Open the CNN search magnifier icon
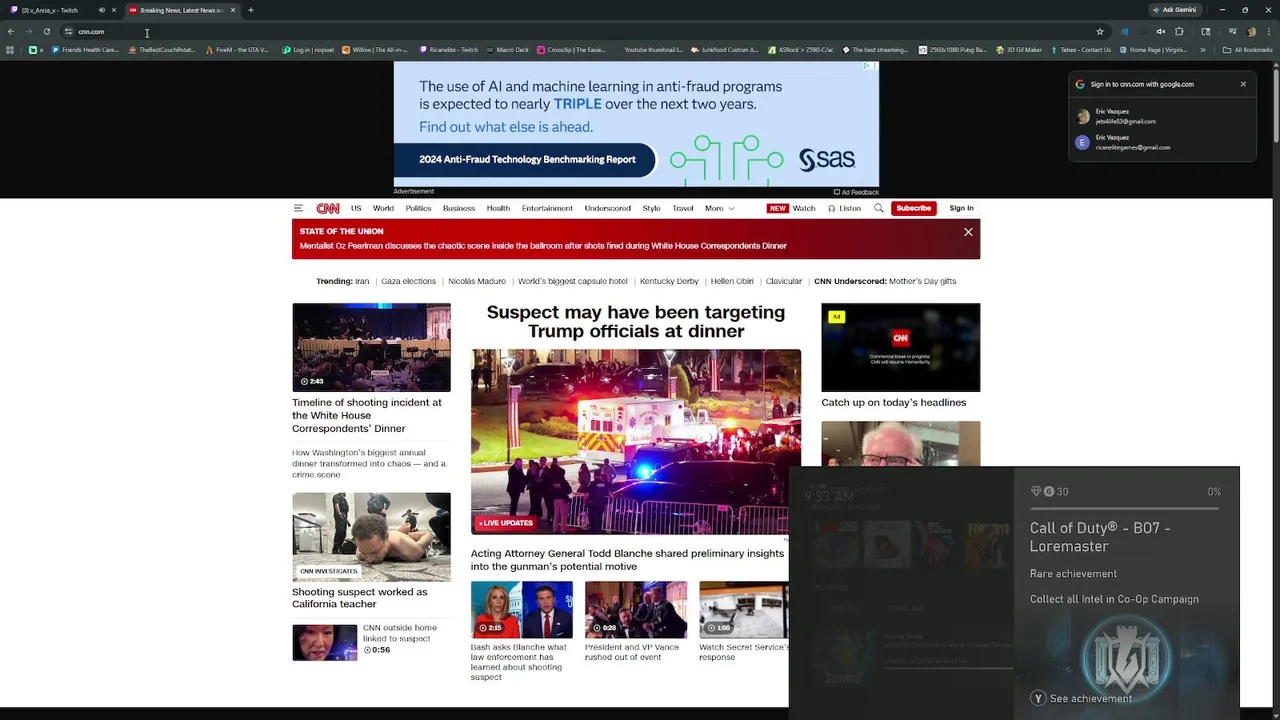Image resolution: width=1280 pixels, height=720 pixels. (x=879, y=208)
